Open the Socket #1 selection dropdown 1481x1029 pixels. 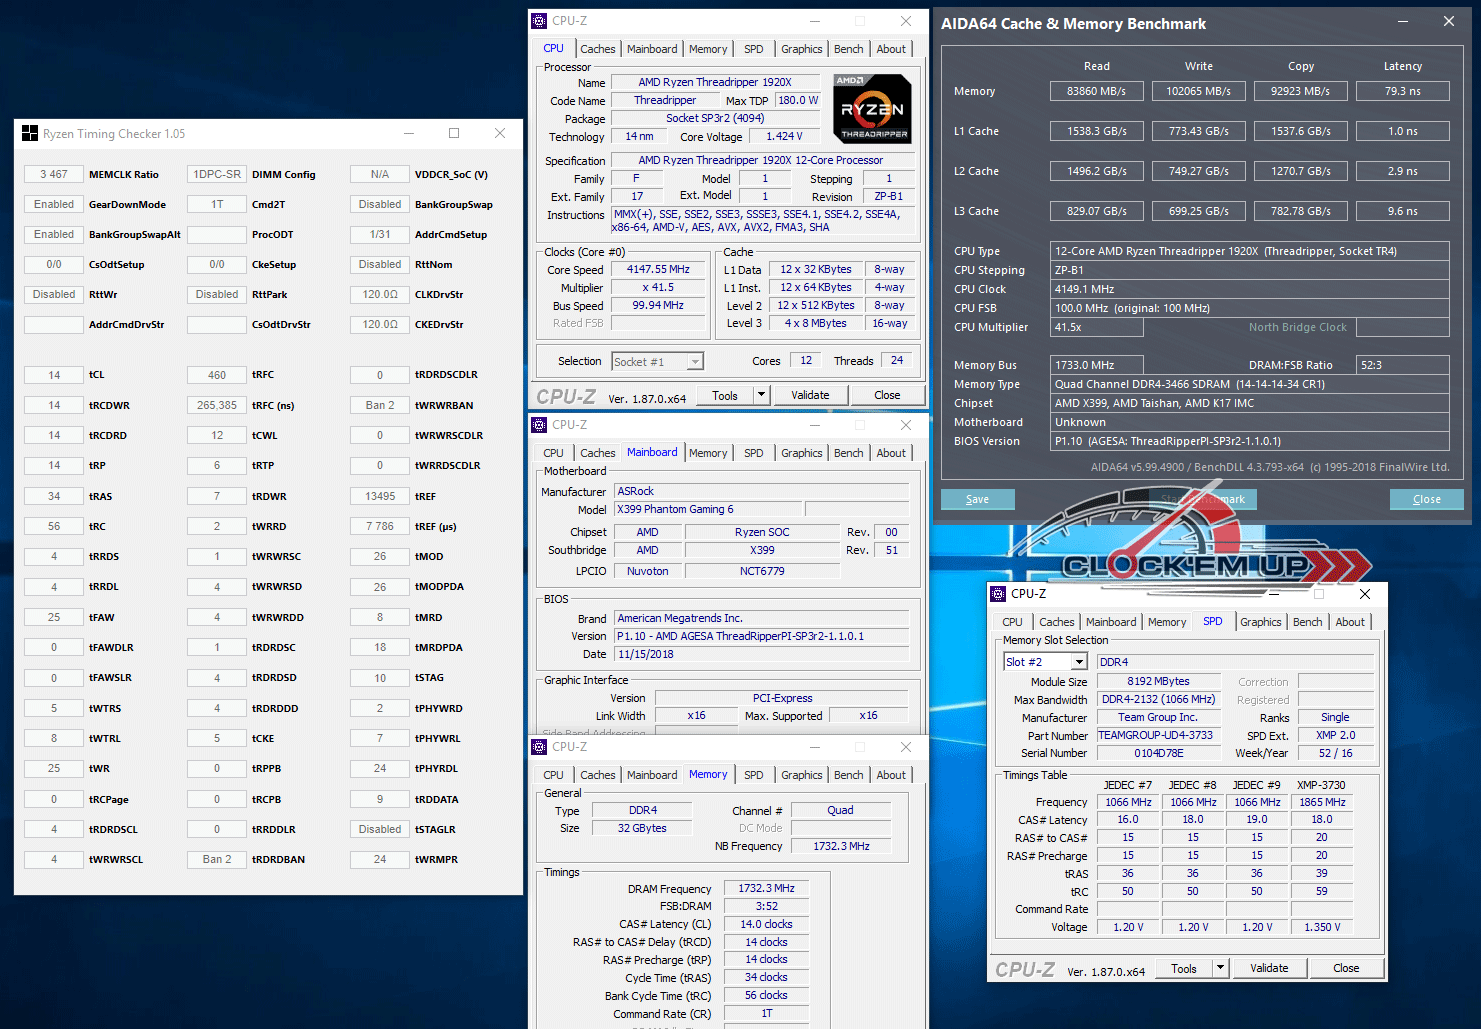point(695,362)
